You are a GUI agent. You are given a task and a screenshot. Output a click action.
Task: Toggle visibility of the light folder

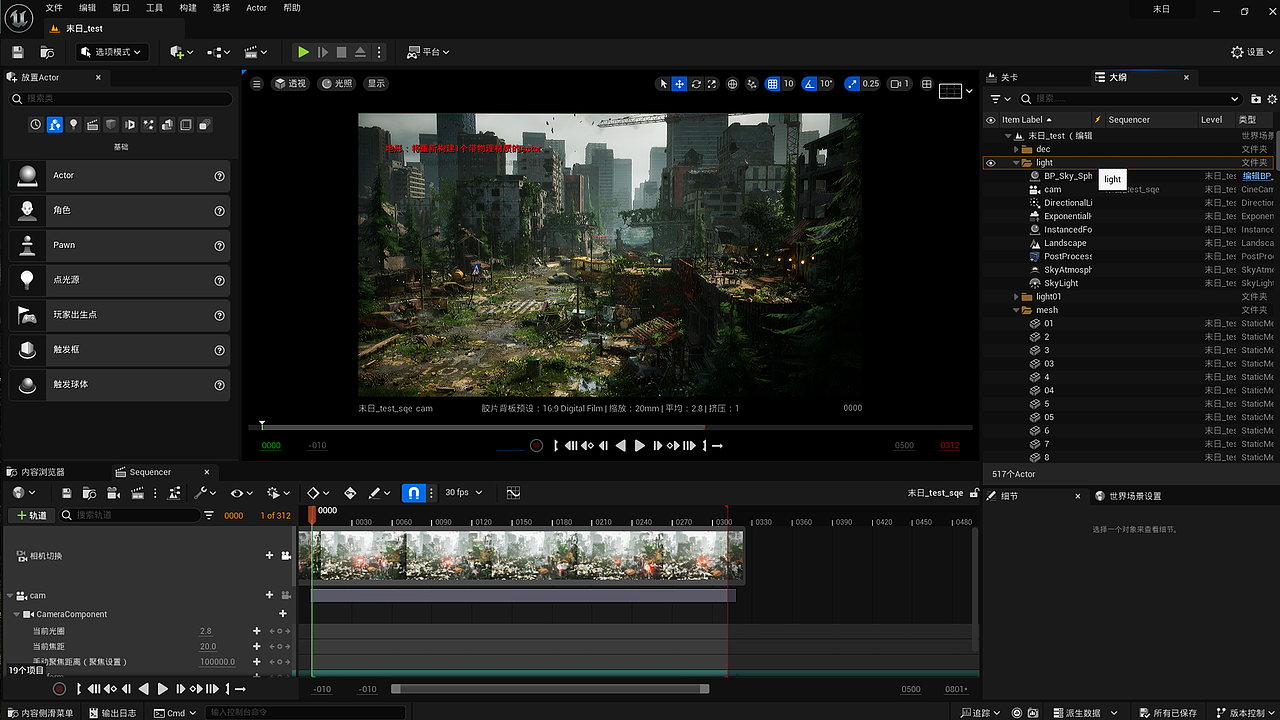coord(991,163)
